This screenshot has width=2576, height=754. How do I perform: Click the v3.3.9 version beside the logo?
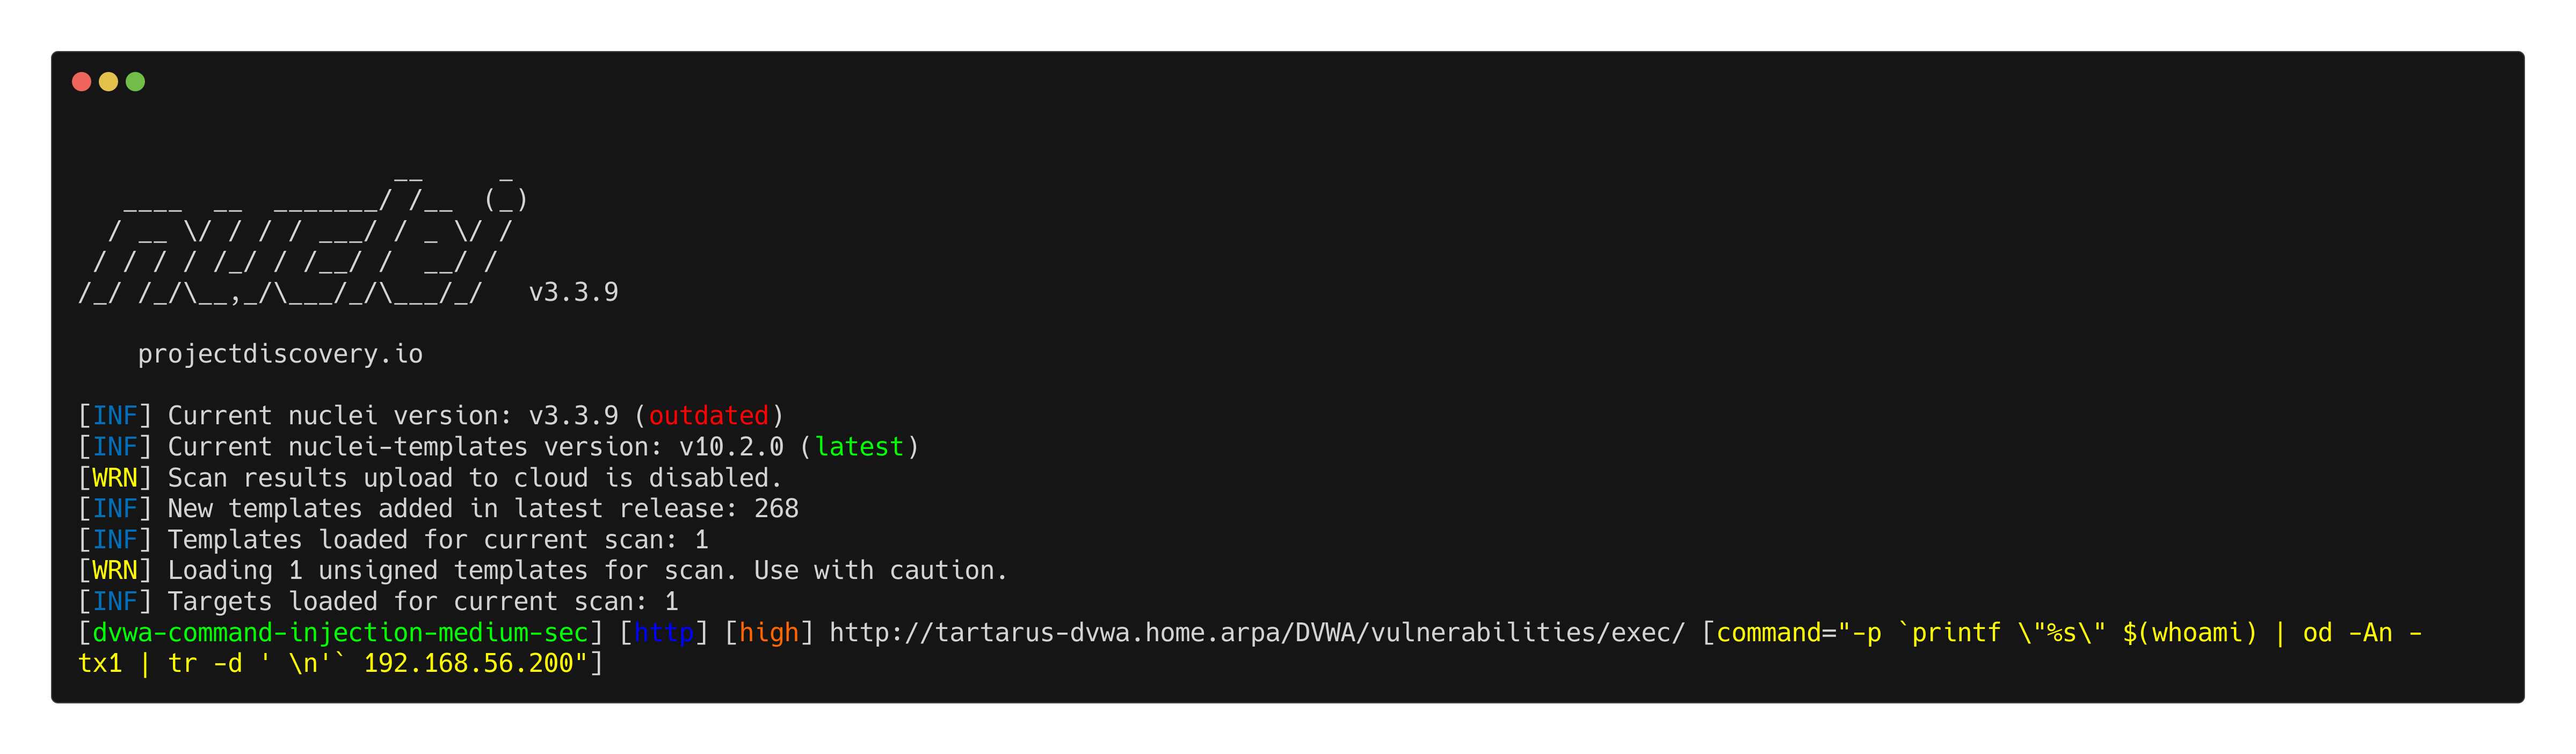pyautogui.click(x=573, y=293)
